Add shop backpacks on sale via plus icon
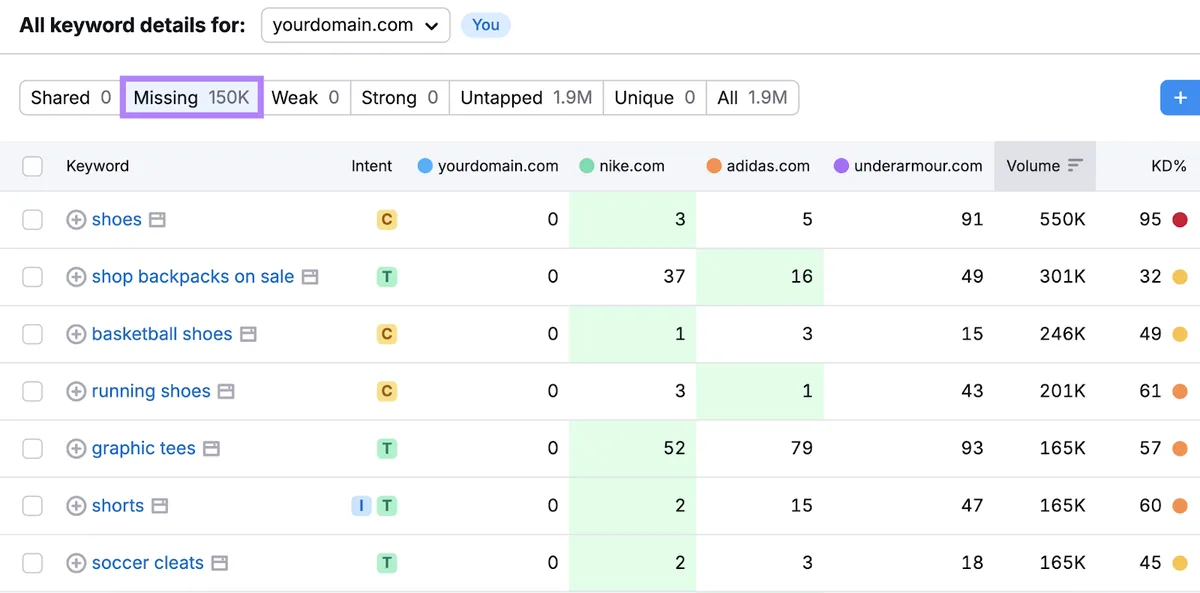Viewport: 1200px width, 593px height. click(x=76, y=277)
